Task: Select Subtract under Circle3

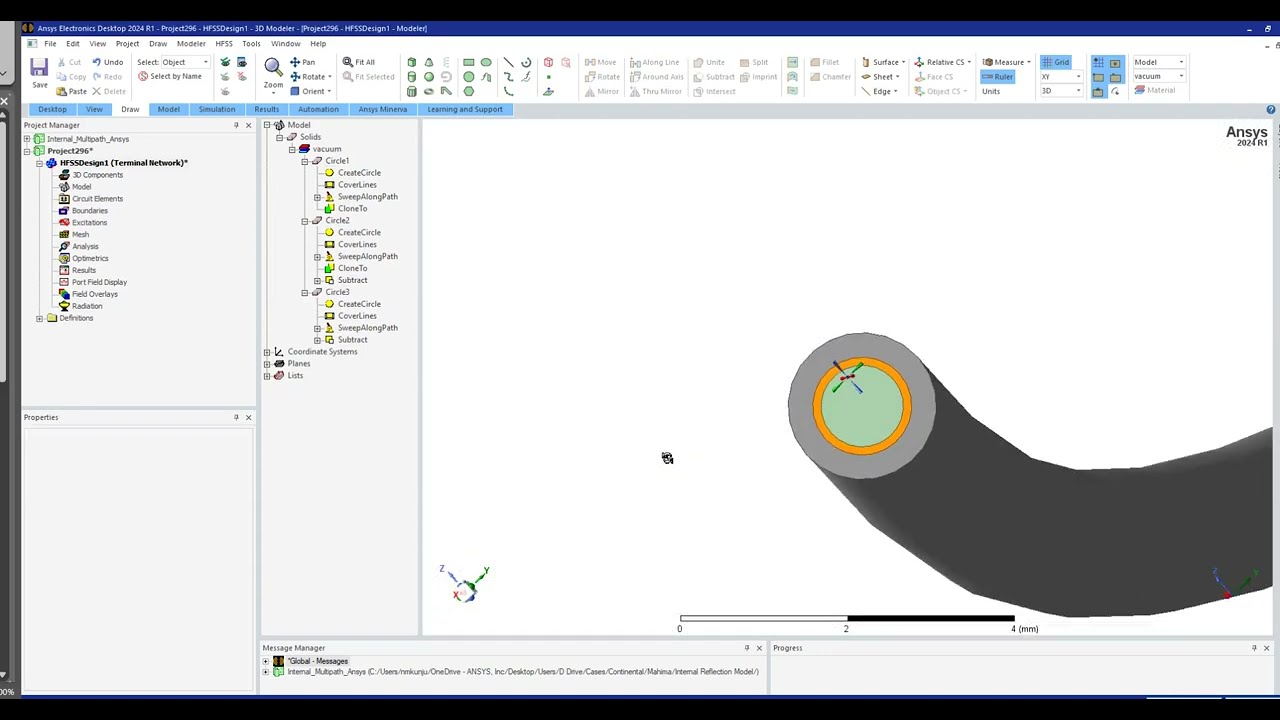Action: click(352, 340)
